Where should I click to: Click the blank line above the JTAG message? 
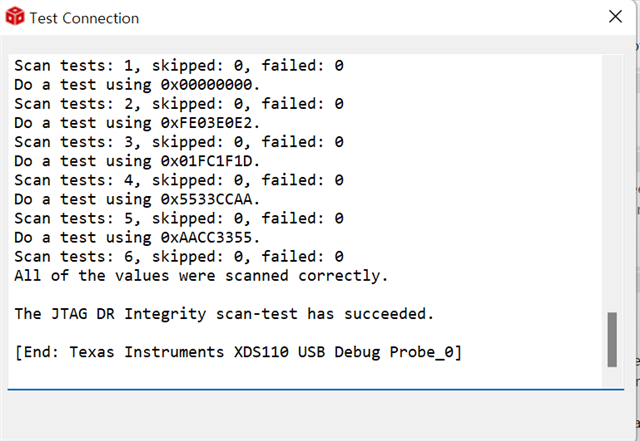click(200, 294)
